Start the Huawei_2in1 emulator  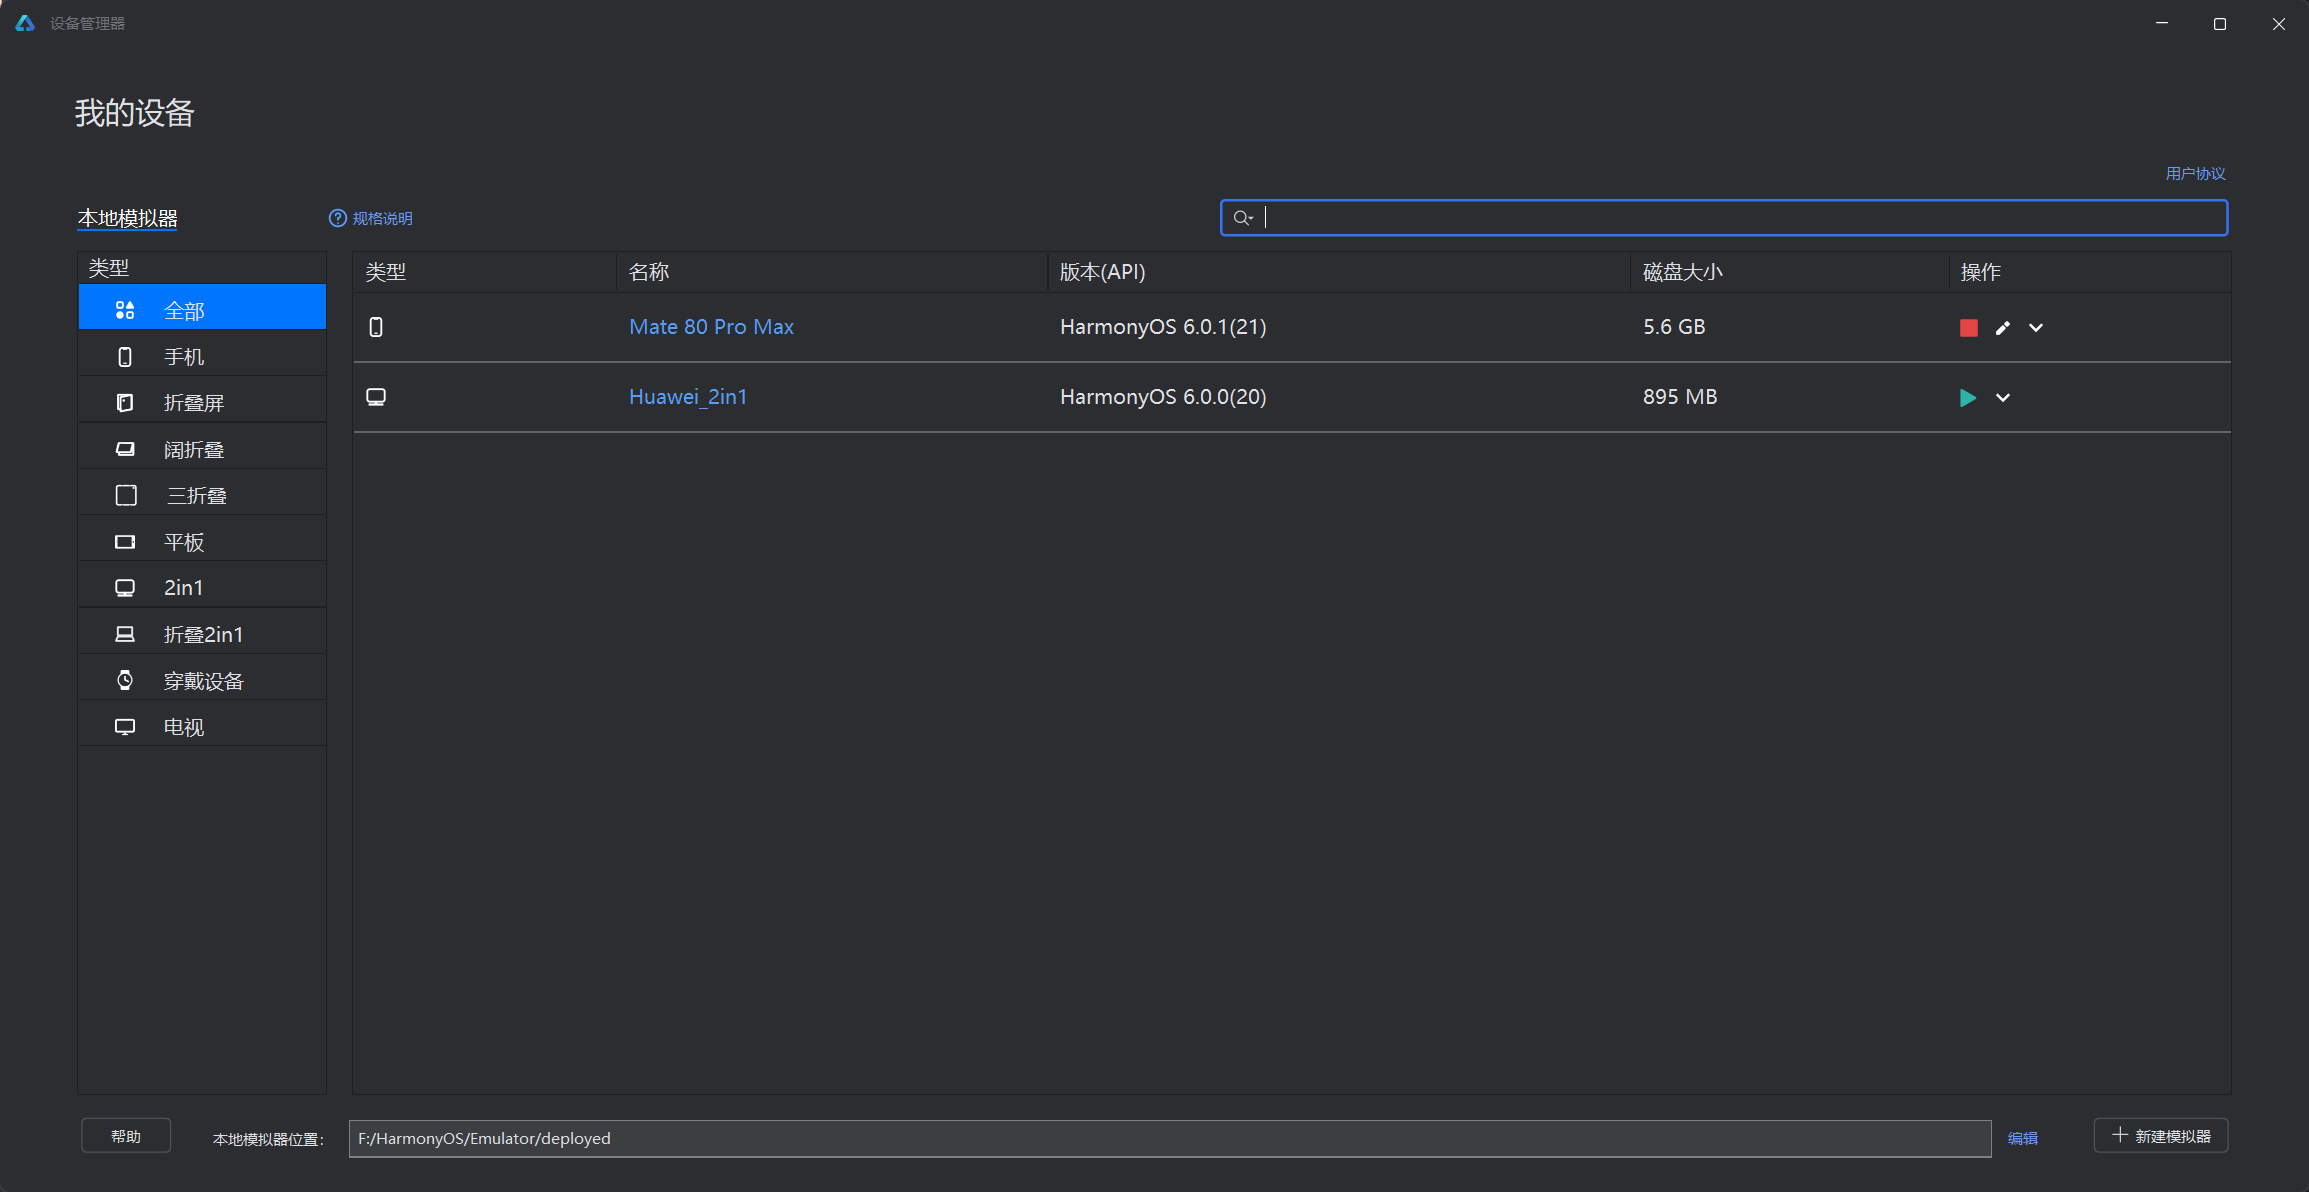click(x=1967, y=398)
